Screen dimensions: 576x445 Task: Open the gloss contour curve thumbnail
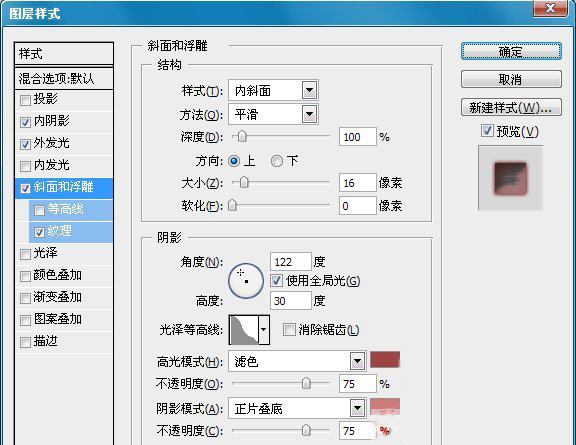point(244,330)
